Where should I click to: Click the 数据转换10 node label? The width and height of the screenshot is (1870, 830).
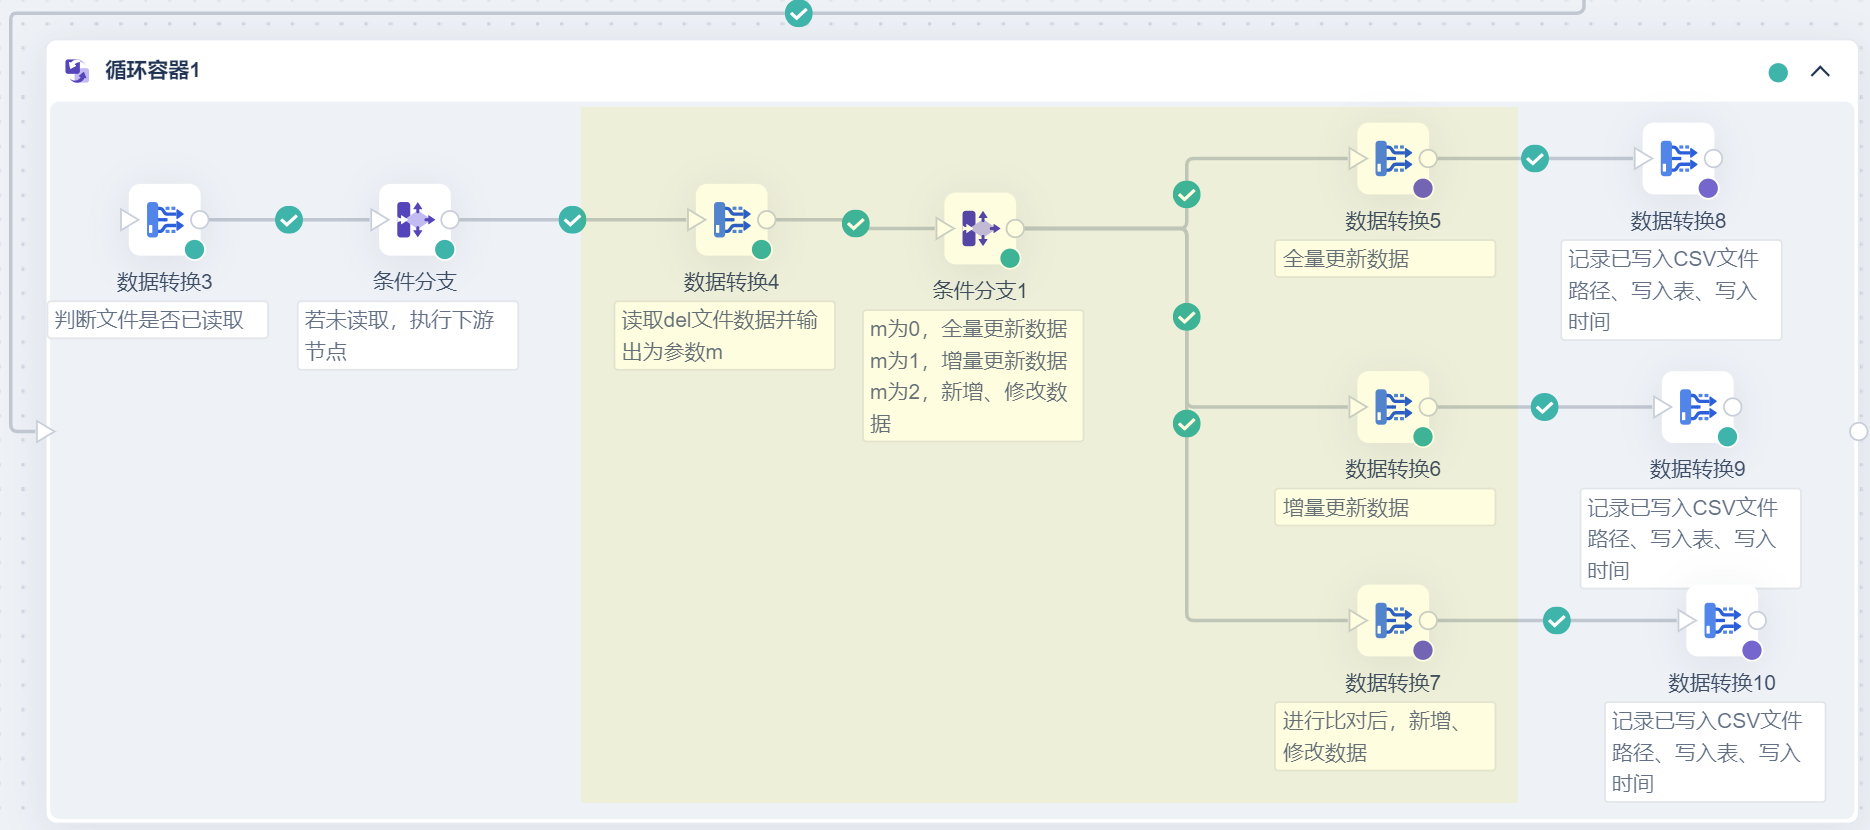click(x=1722, y=683)
